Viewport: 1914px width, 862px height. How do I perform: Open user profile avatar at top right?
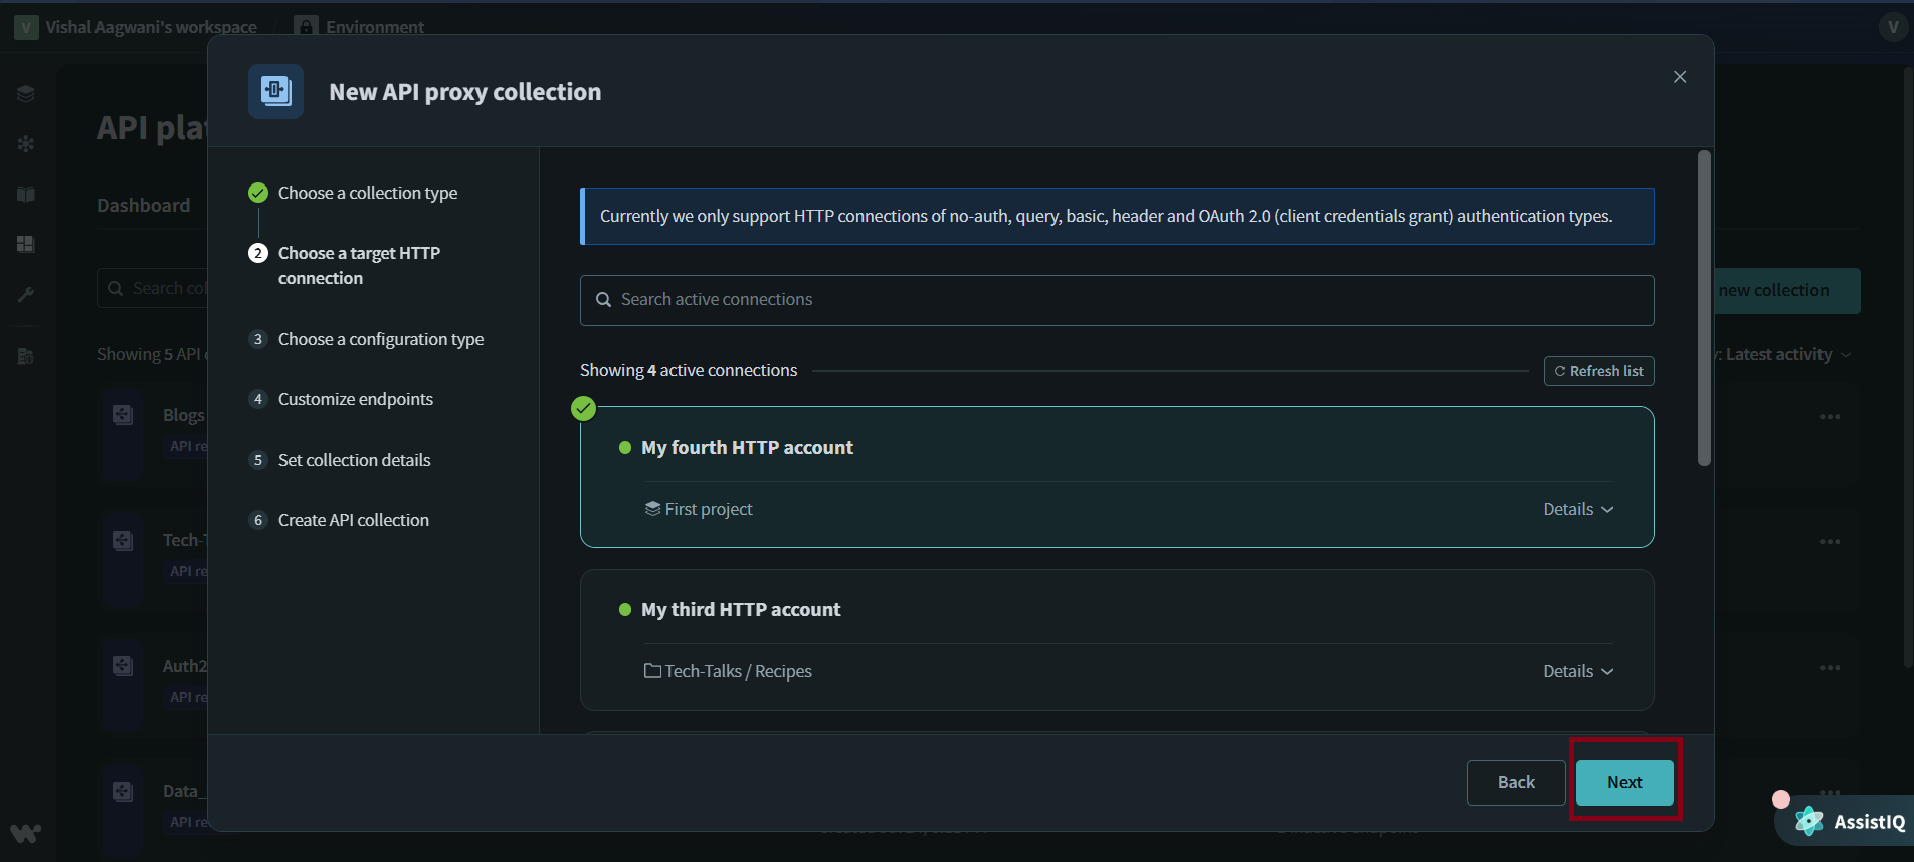1892,27
